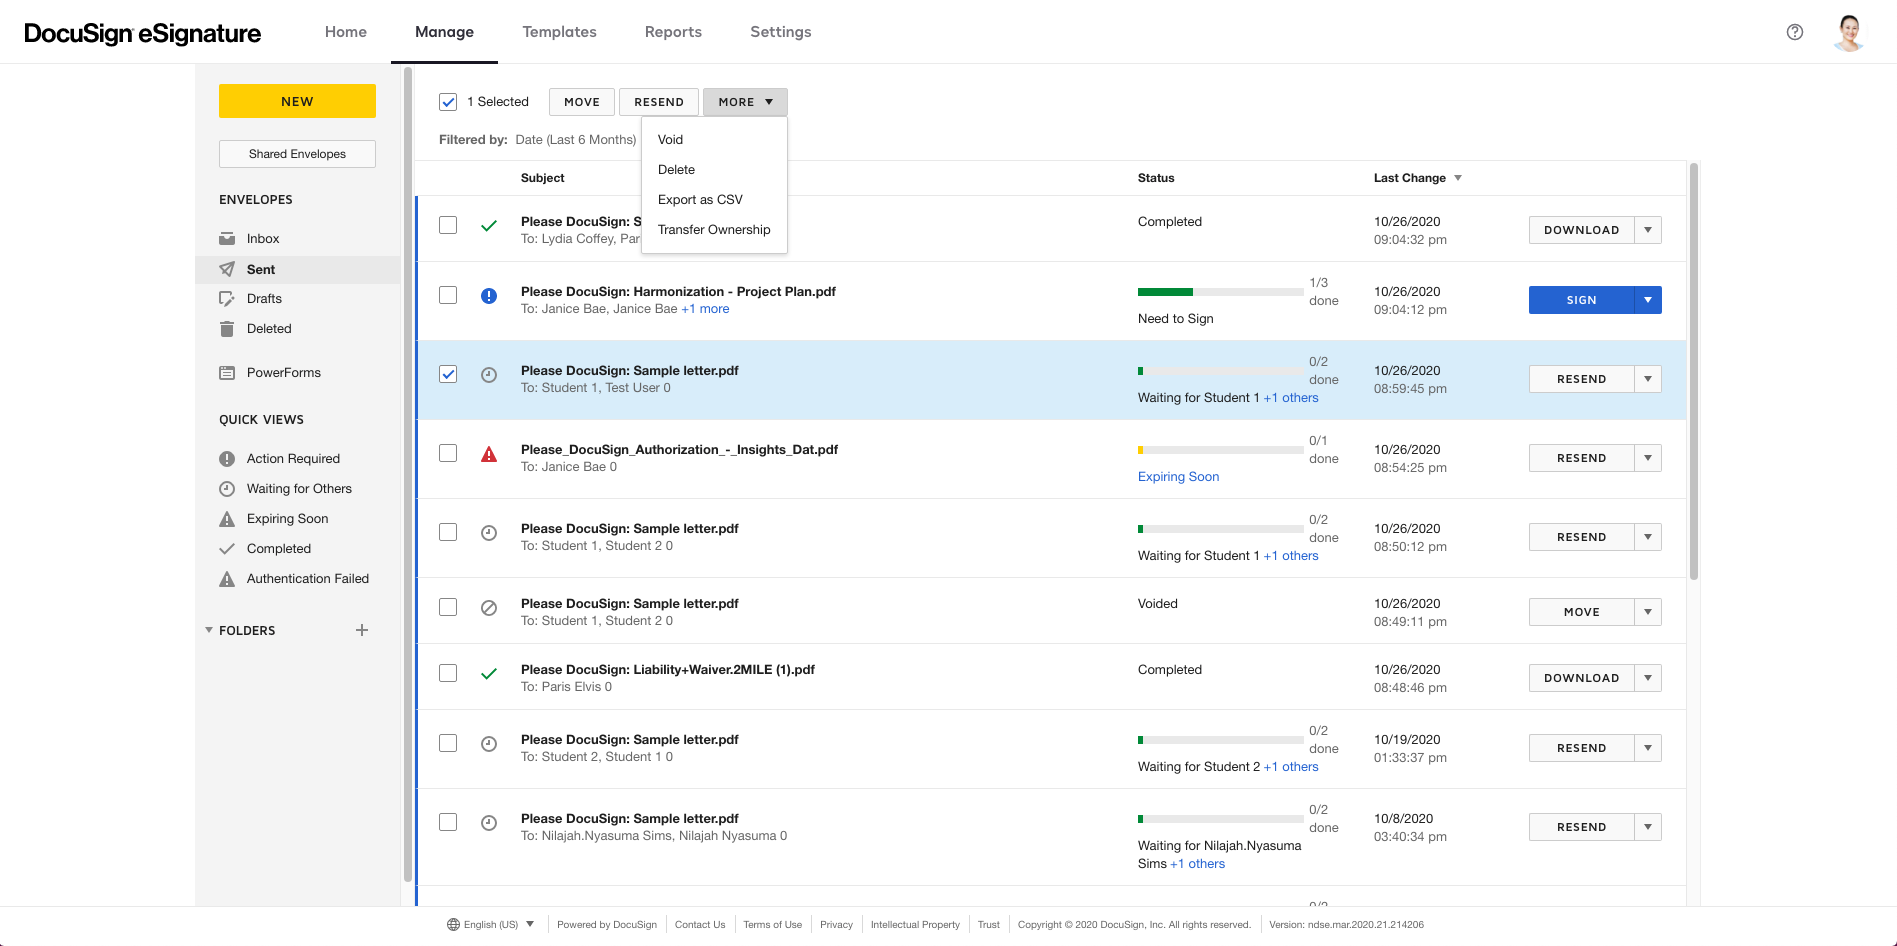The width and height of the screenshot is (1897, 946).
Task: Click the globe language icon in footer
Action: [x=454, y=925]
